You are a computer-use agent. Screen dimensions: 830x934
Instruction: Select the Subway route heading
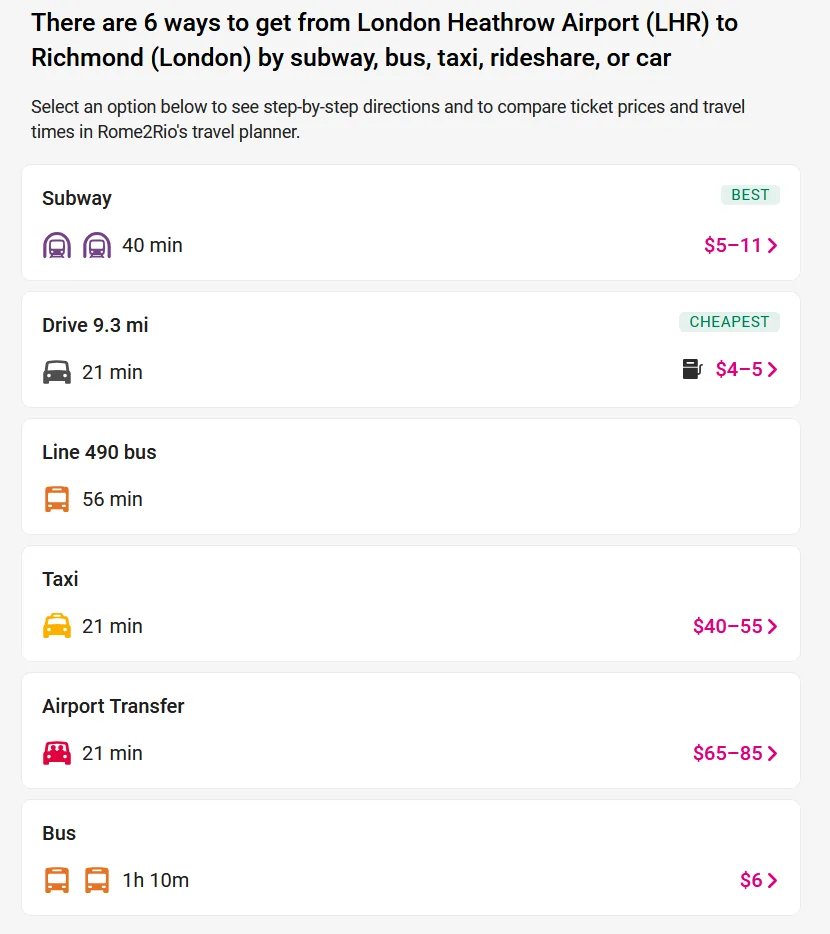click(77, 198)
